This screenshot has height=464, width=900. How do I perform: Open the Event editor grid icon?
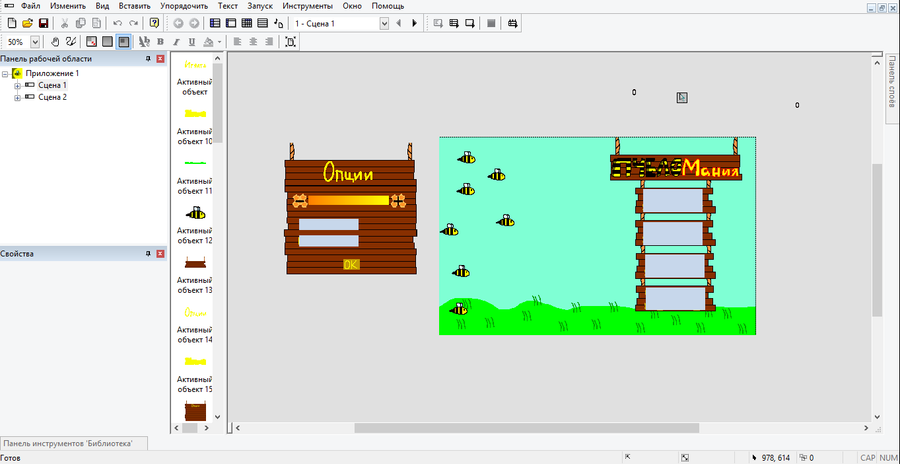[x=247, y=24]
